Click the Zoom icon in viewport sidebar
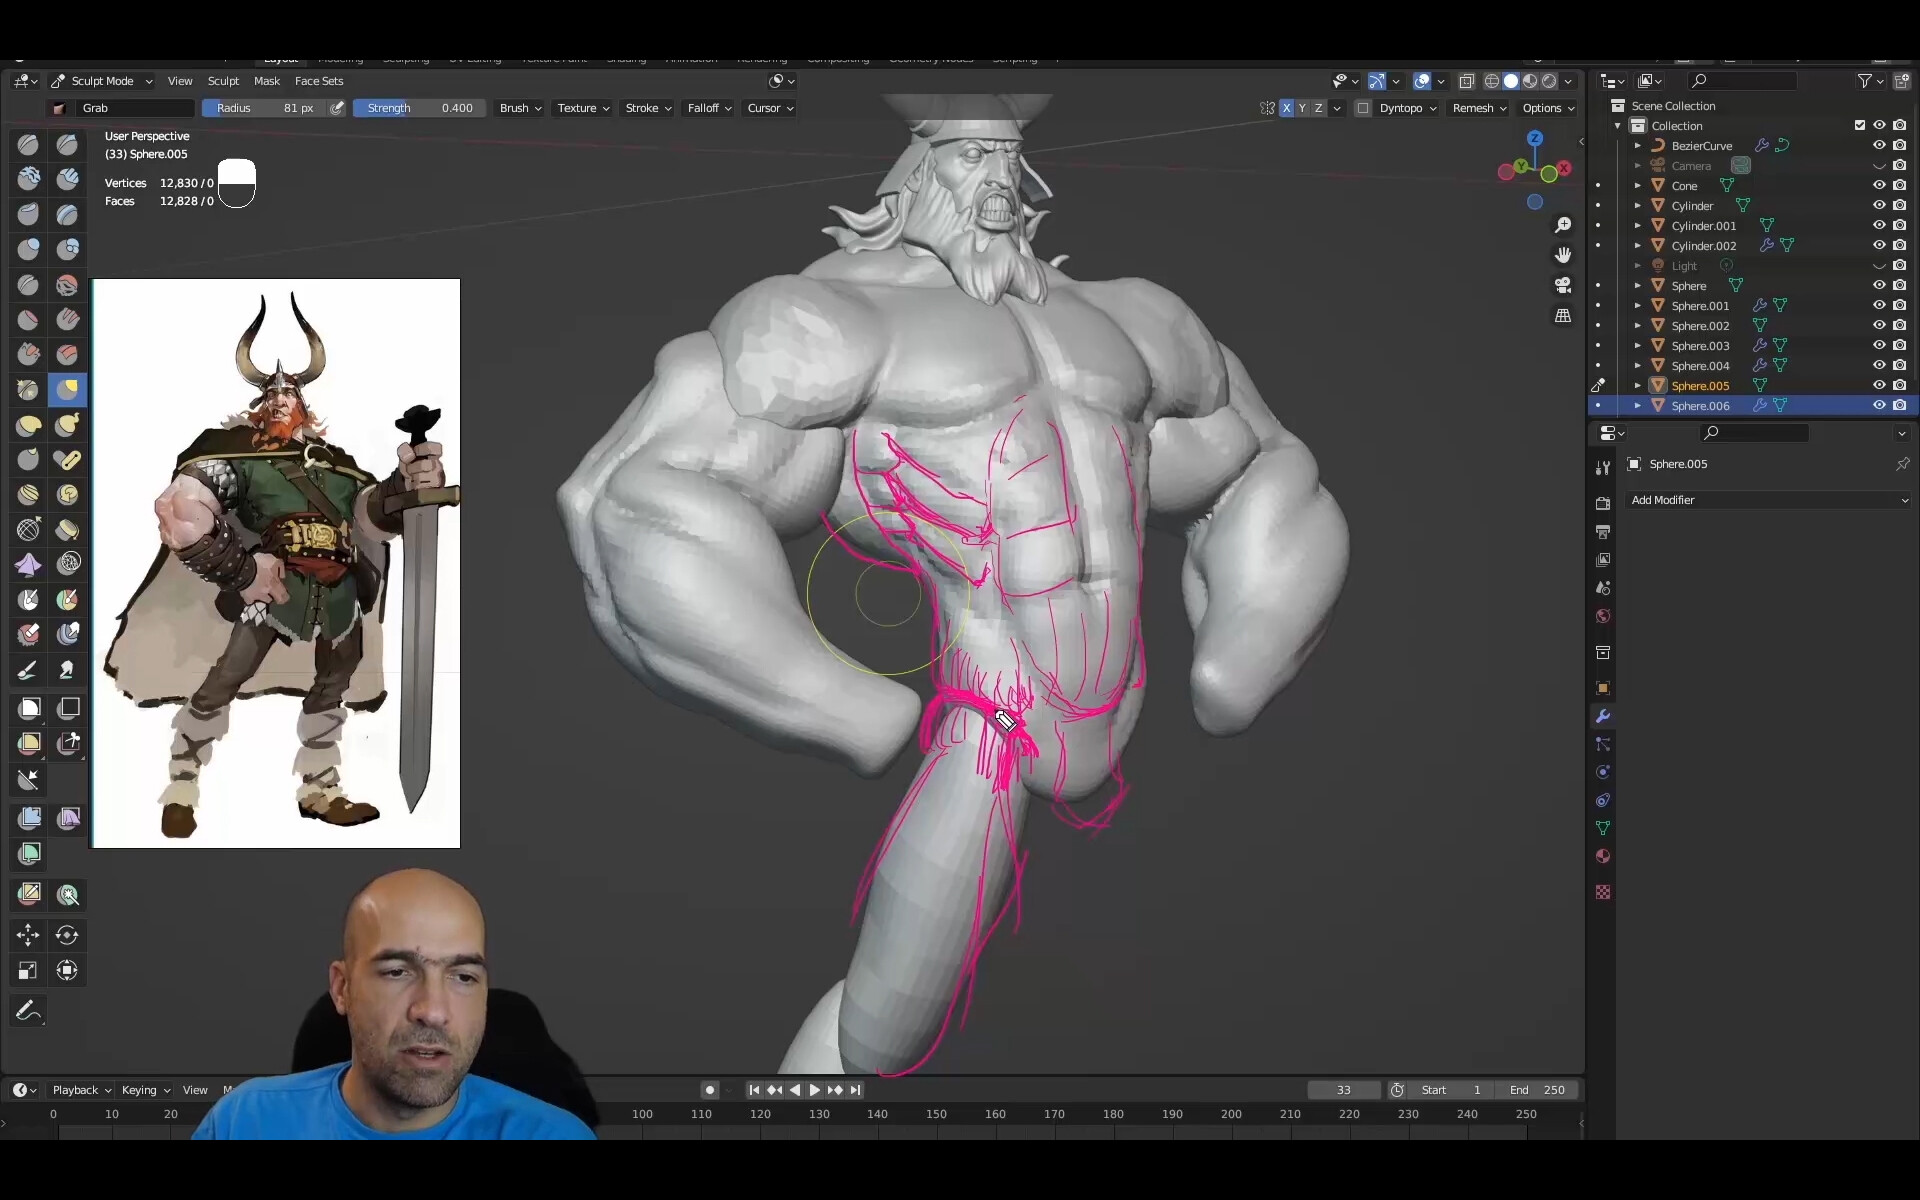The width and height of the screenshot is (1920, 1200). 1563,225
